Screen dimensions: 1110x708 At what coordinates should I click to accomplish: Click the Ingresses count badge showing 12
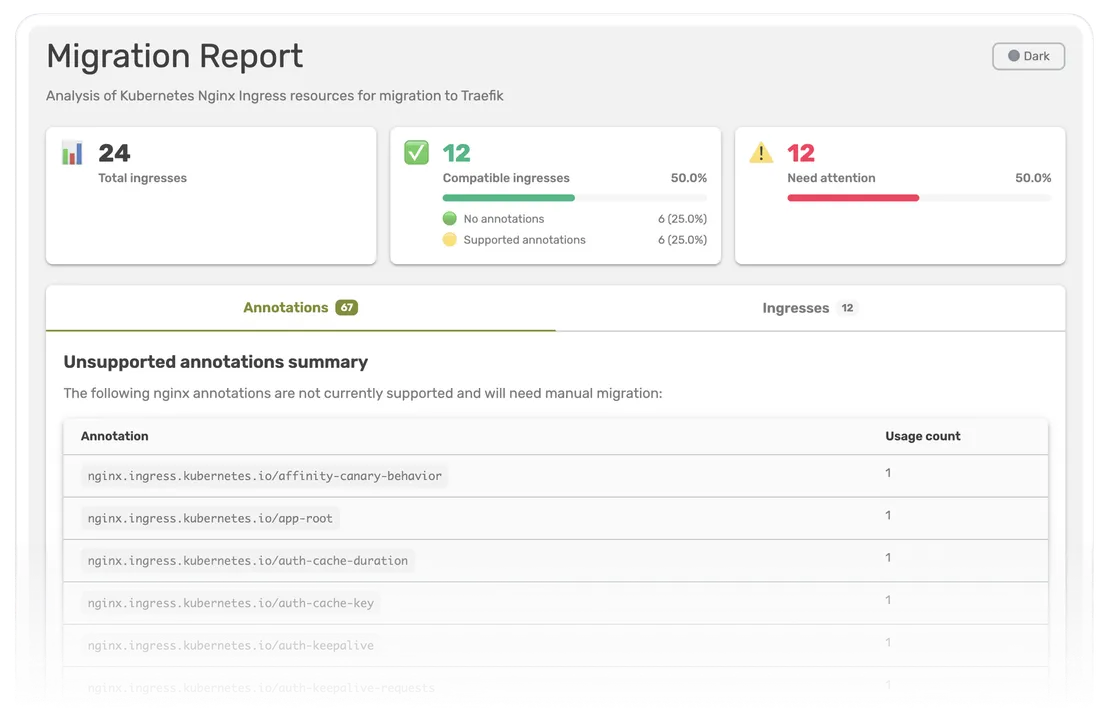[847, 308]
